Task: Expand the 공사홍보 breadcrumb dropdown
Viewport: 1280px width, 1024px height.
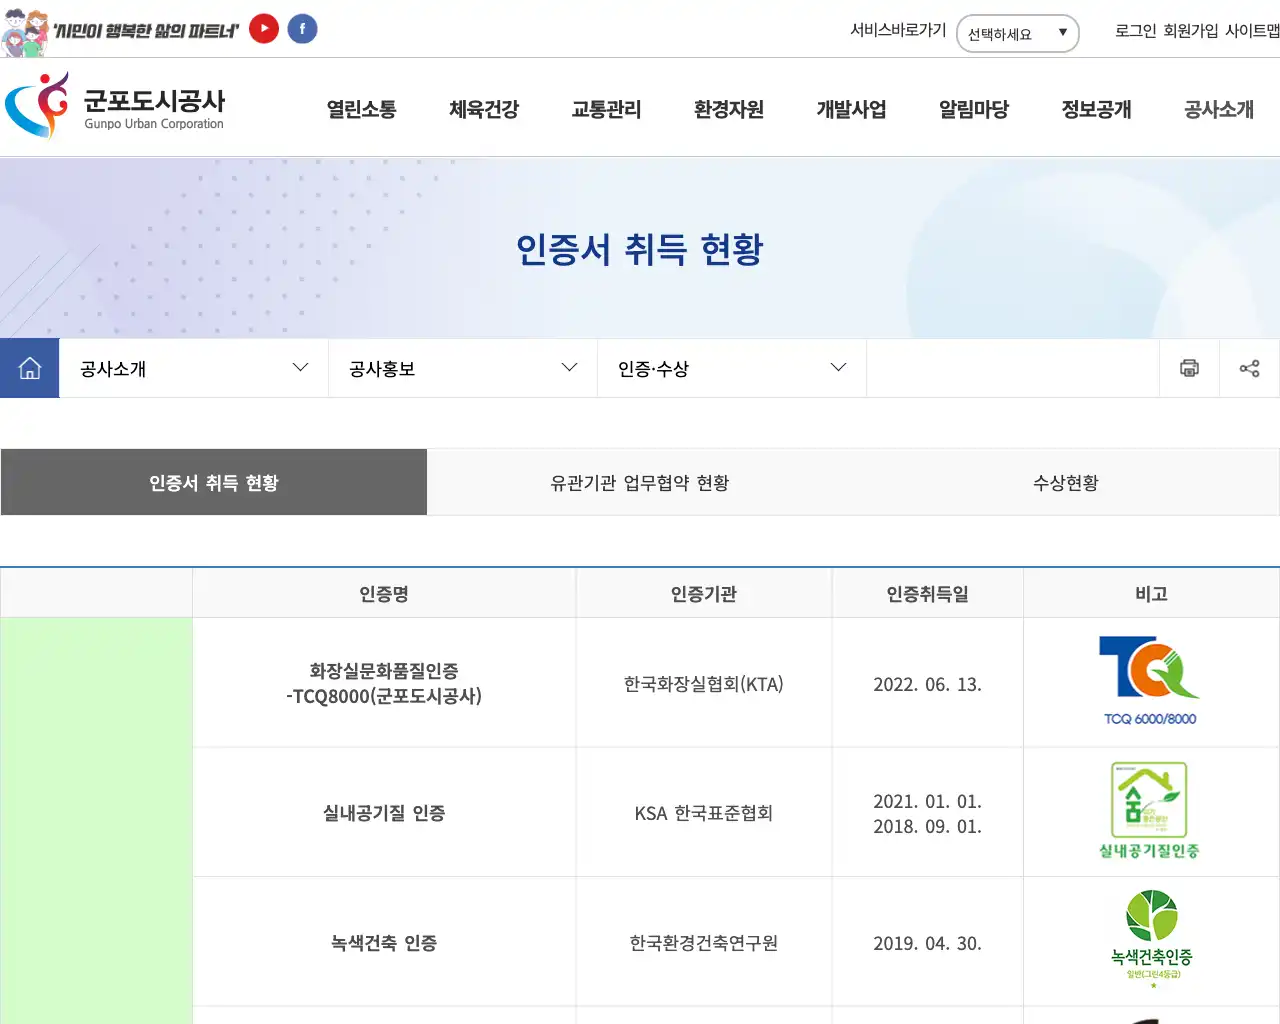Action: coord(462,368)
